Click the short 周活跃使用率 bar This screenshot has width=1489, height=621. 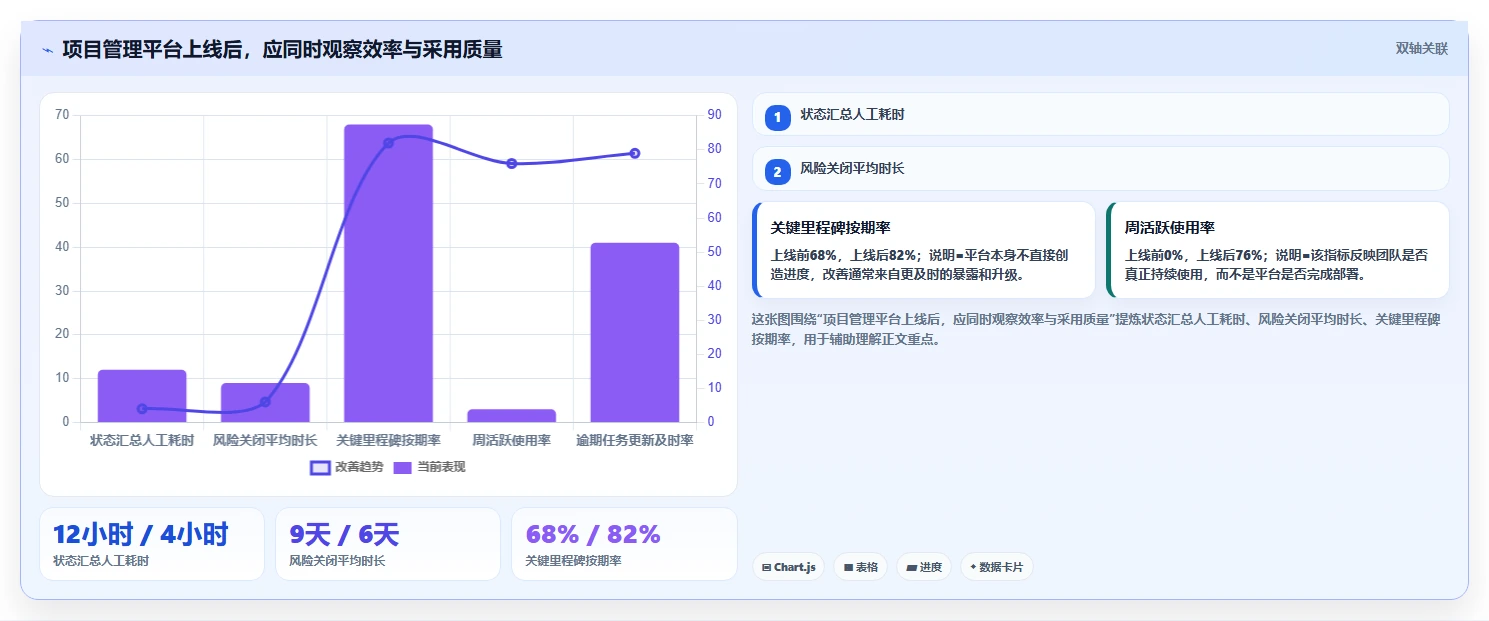point(511,416)
